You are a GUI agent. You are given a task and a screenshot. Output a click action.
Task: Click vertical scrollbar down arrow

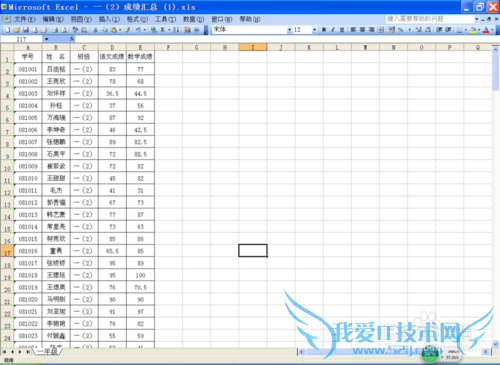[x=495, y=343]
